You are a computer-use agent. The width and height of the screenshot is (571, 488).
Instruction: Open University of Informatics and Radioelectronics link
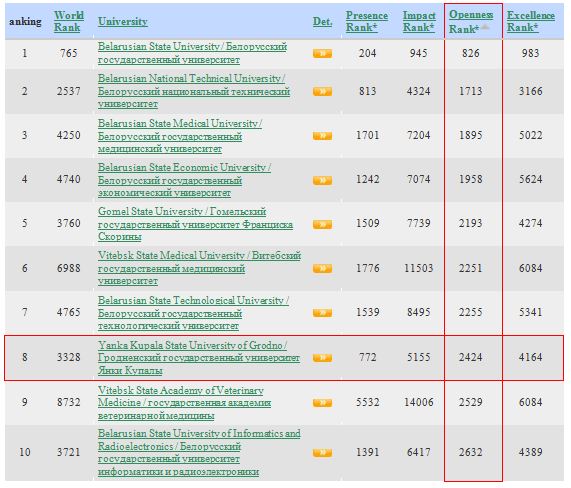tap(199, 453)
